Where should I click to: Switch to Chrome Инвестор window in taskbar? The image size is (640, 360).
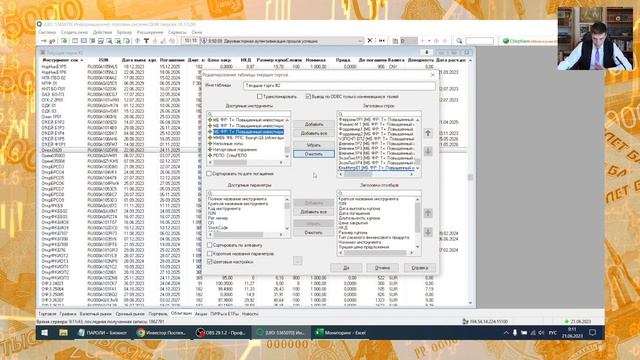pos(162,333)
